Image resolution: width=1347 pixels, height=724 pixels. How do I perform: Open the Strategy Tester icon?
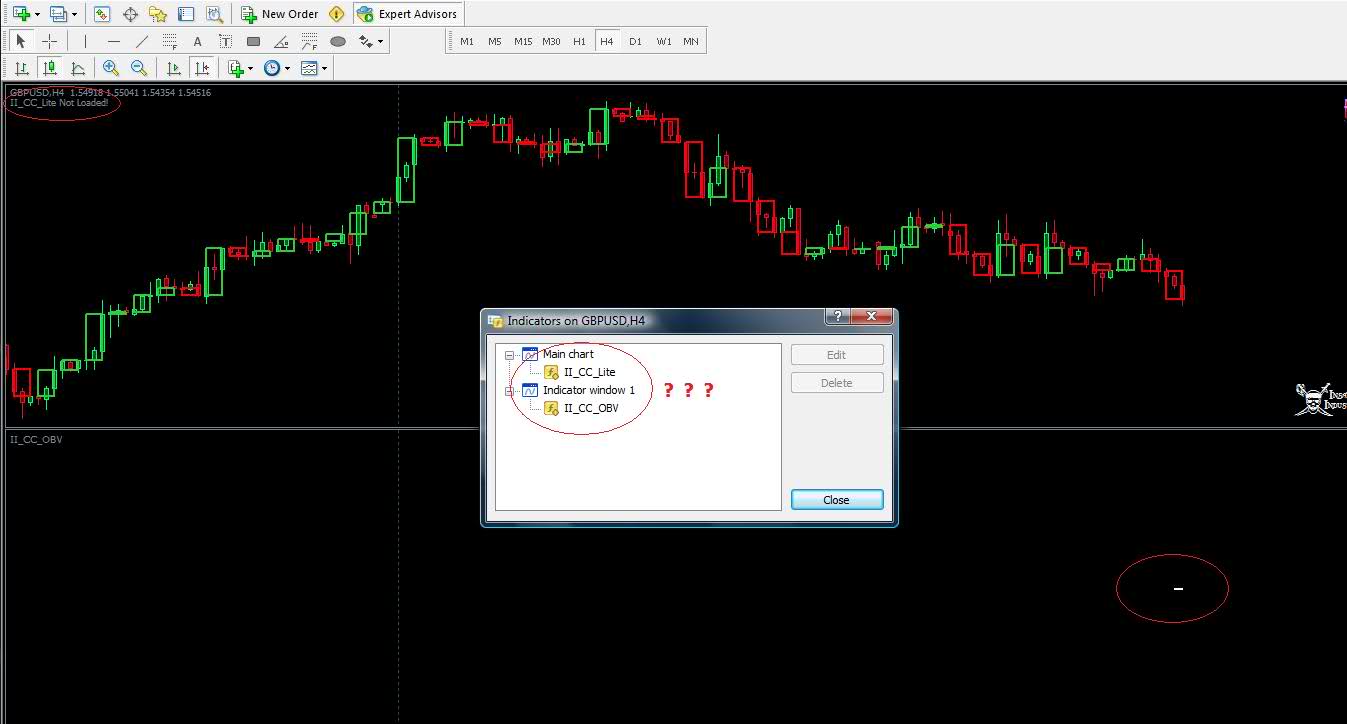click(214, 14)
